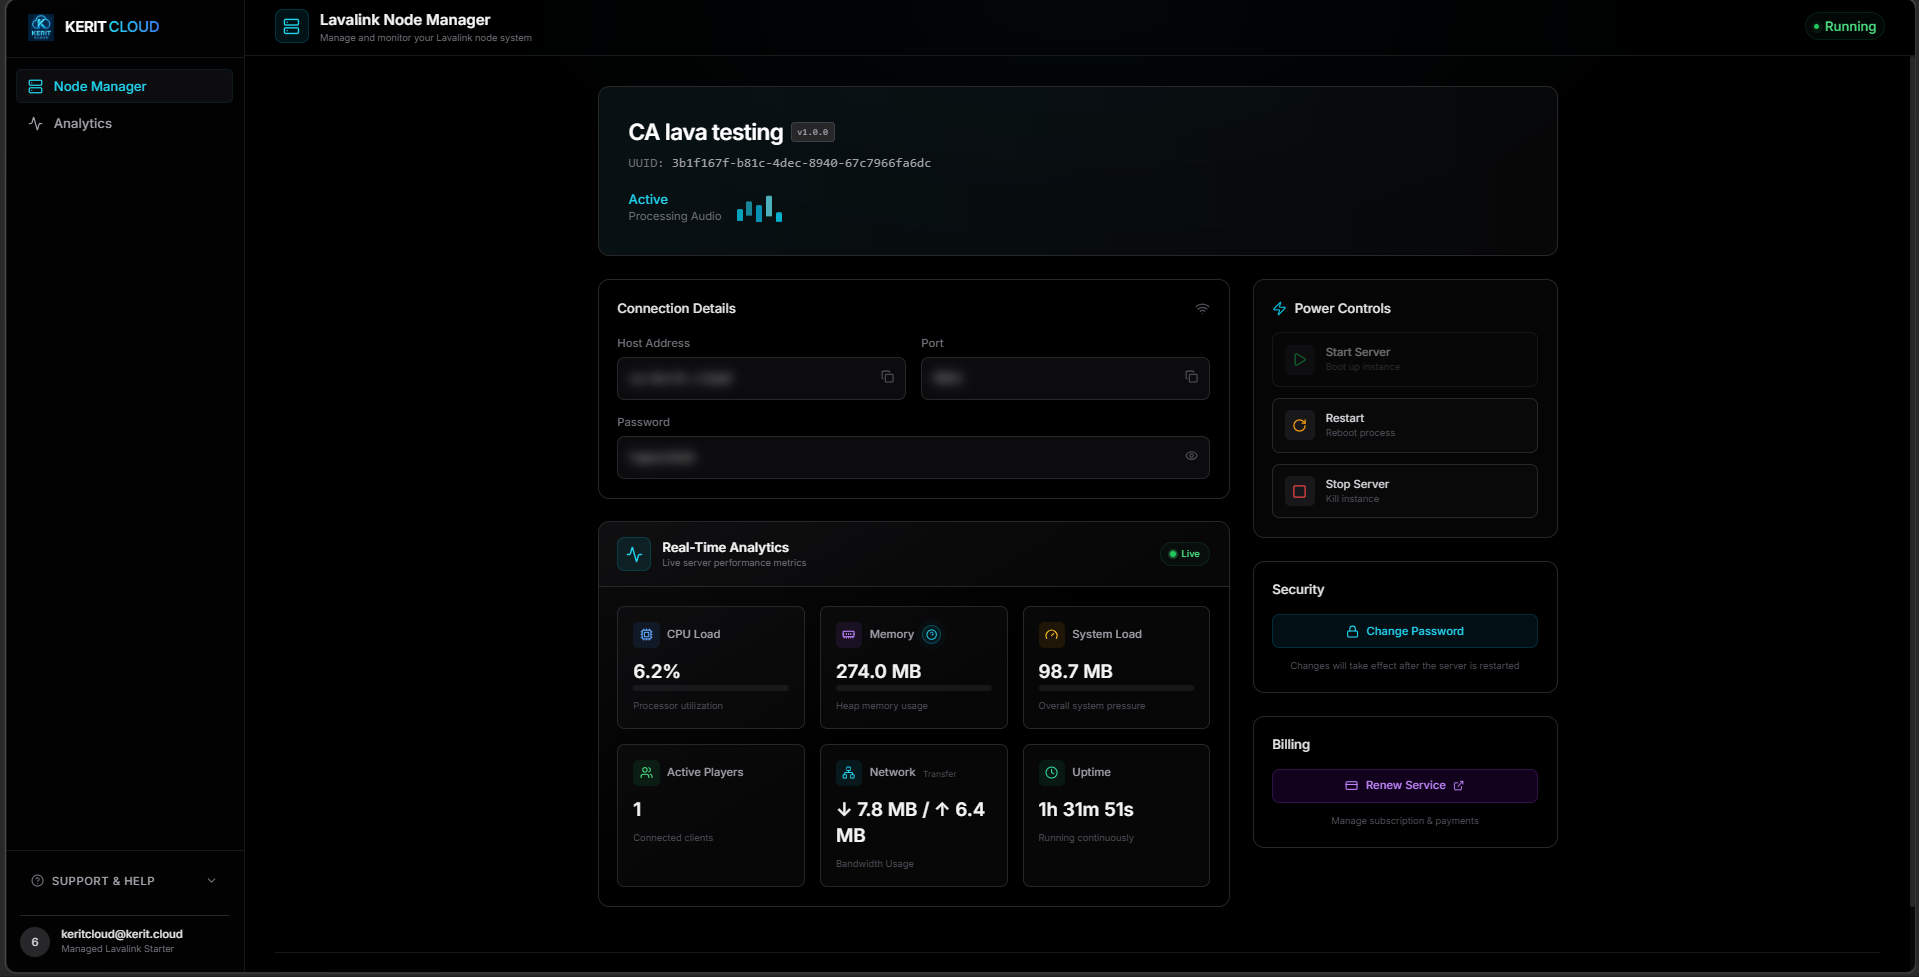Switch to the Node Manager menu entry
This screenshot has height=977, width=1919.
(100, 86)
